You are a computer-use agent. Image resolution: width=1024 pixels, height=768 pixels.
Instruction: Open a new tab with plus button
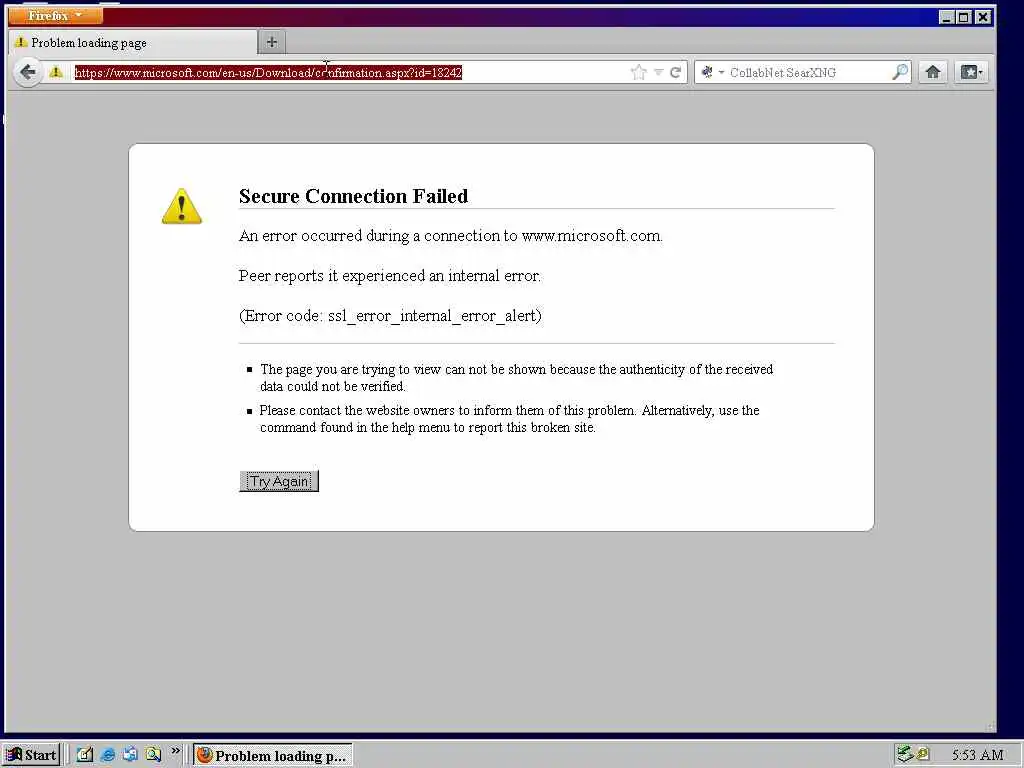coord(272,42)
